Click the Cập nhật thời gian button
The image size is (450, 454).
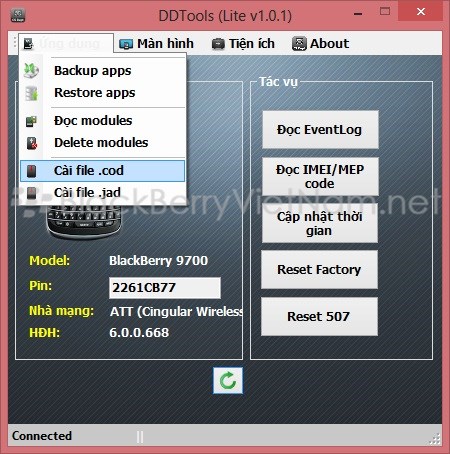click(320, 223)
